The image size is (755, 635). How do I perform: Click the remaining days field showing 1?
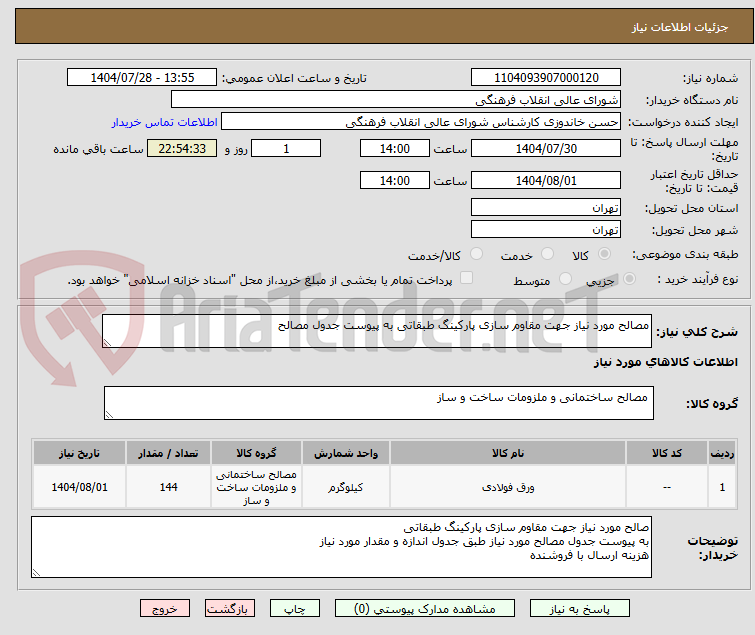[286, 148]
